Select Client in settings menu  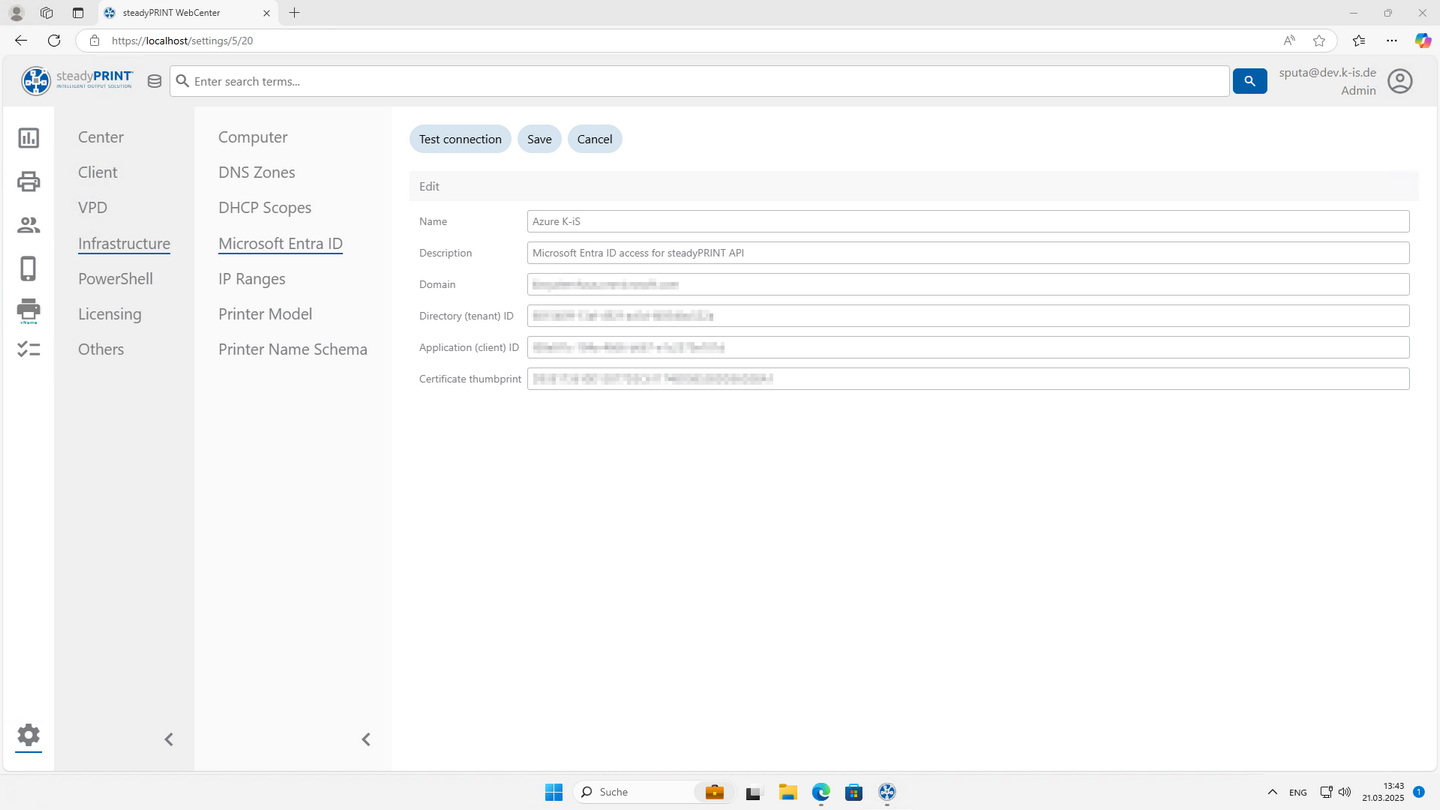98,172
